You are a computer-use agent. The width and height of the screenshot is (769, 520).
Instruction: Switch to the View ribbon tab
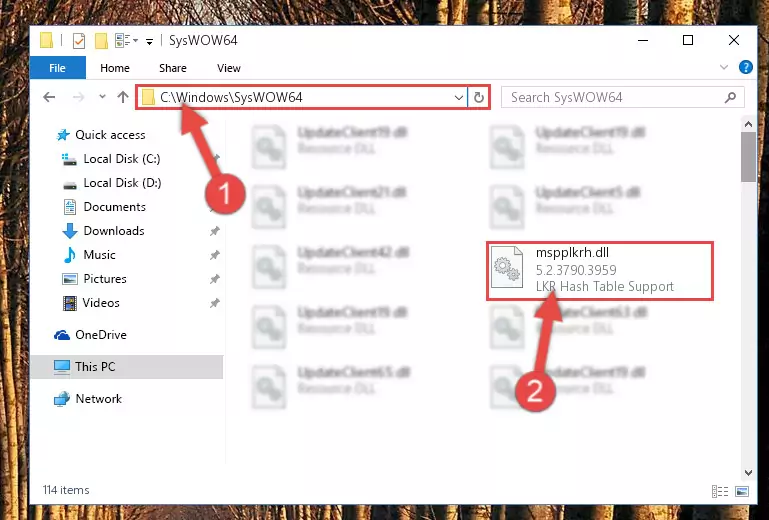tap(229, 68)
